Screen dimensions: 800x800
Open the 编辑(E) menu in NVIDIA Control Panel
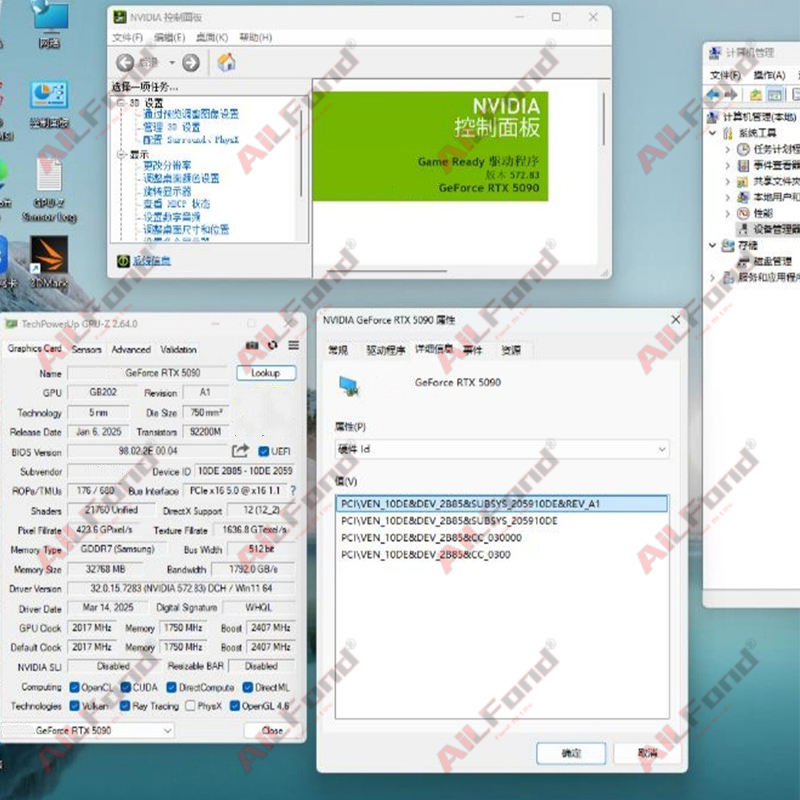coord(169,37)
